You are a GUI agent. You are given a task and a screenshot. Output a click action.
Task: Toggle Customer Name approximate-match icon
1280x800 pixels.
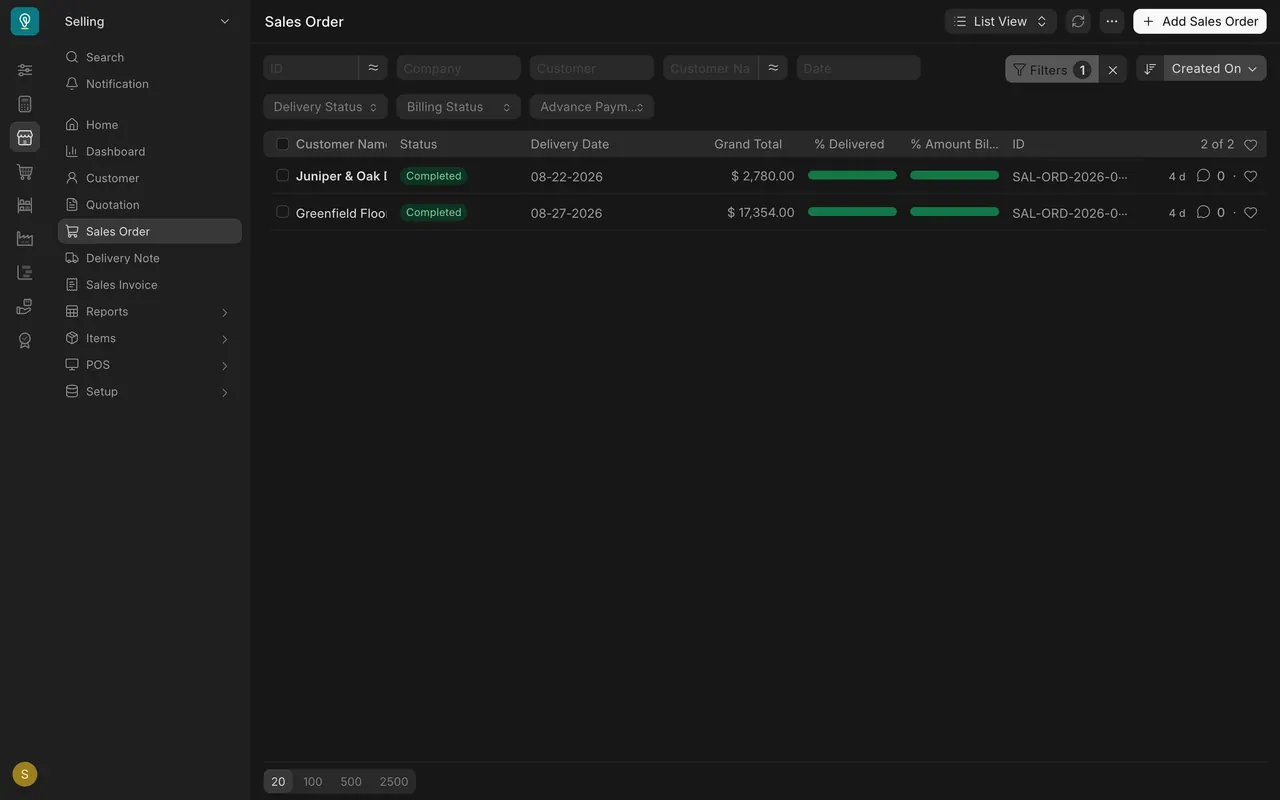pyautogui.click(x=773, y=68)
